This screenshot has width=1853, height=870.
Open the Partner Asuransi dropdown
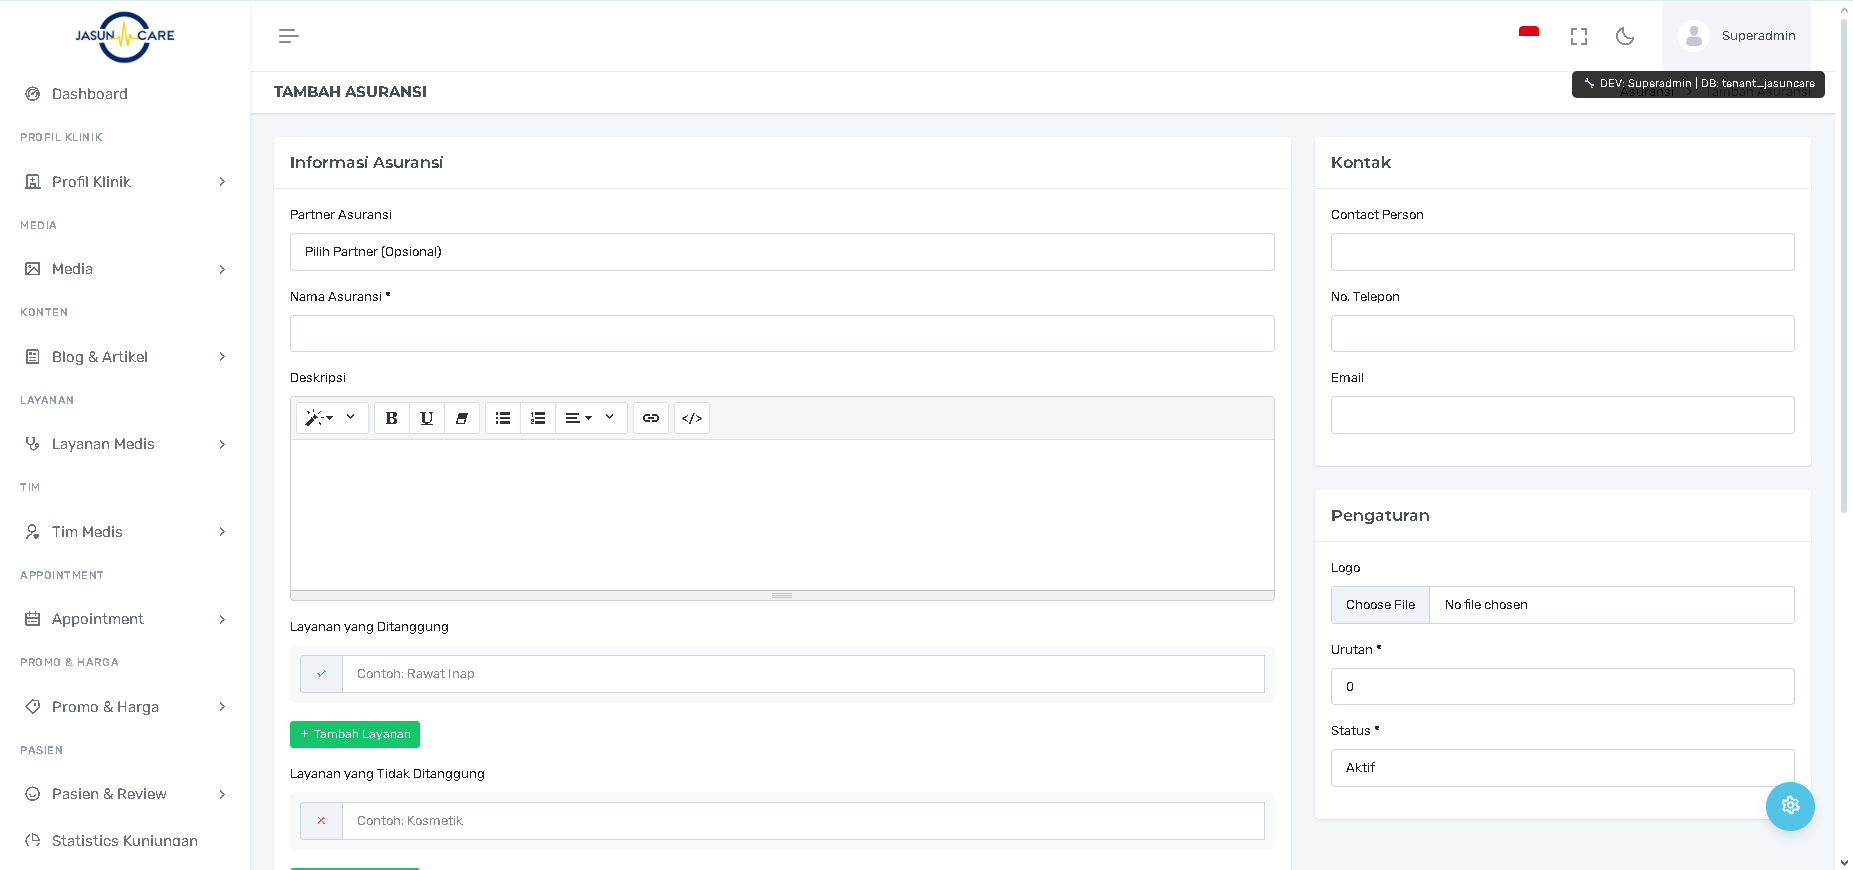click(781, 252)
